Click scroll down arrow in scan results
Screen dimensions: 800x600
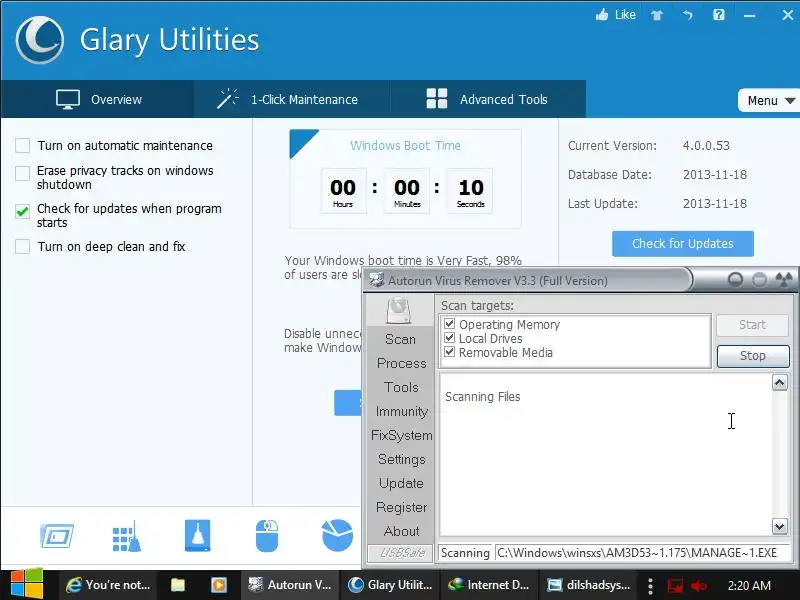tap(779, 526)
